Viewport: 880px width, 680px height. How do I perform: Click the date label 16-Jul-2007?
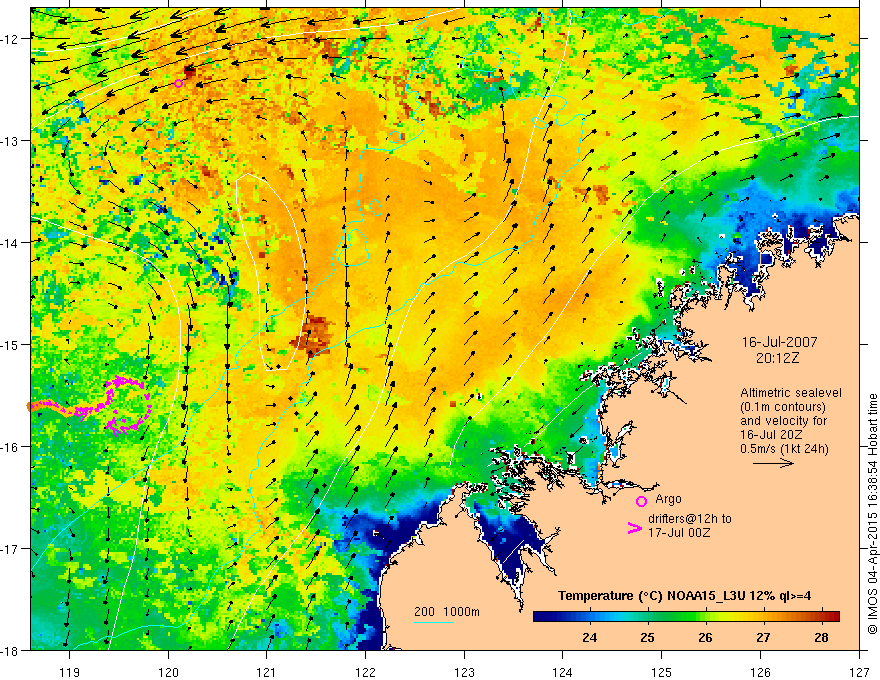[779, 342]
